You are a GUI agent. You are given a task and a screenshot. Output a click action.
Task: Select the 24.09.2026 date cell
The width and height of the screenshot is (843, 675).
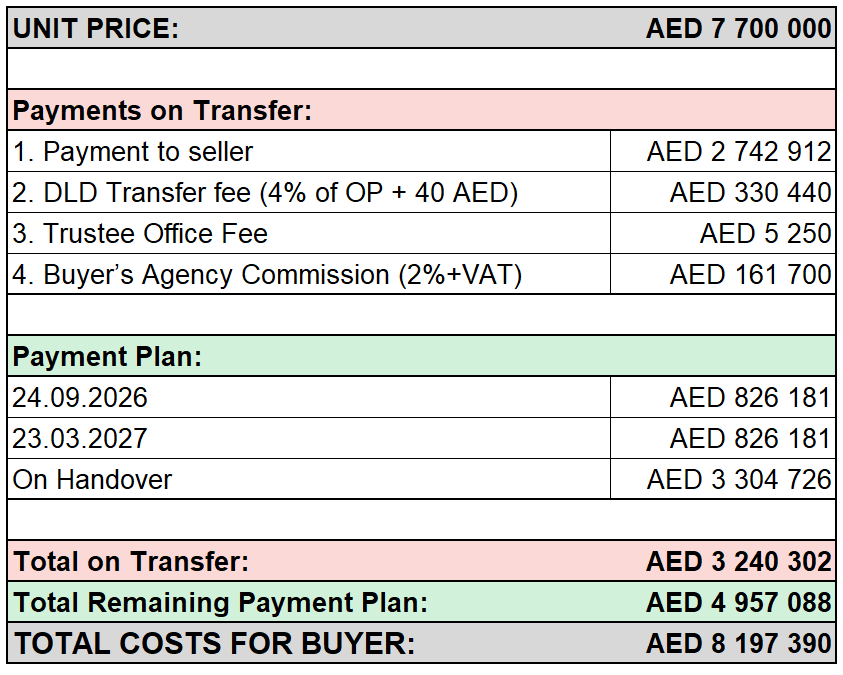click(309, 398)
